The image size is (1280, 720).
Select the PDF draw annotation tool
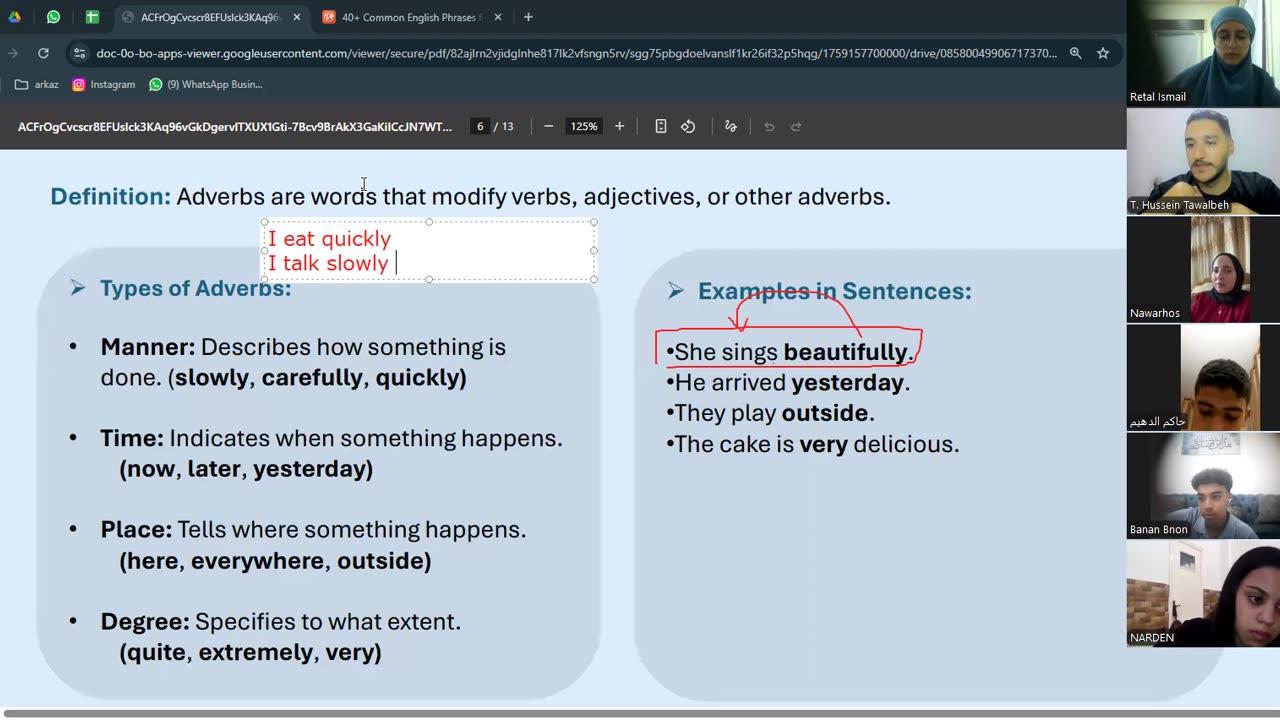[x=731, y=127]
